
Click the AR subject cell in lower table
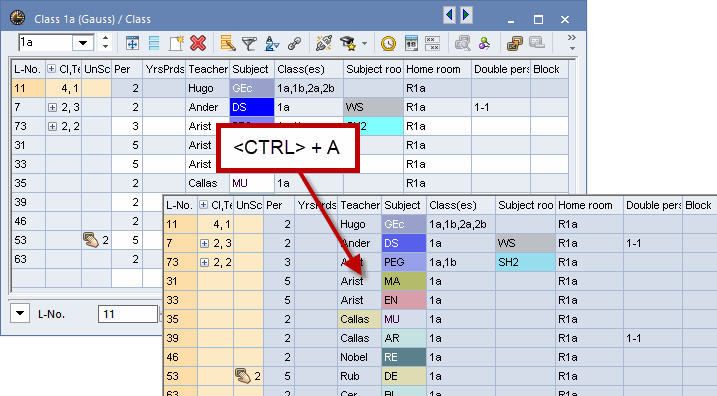pos(404,338)
